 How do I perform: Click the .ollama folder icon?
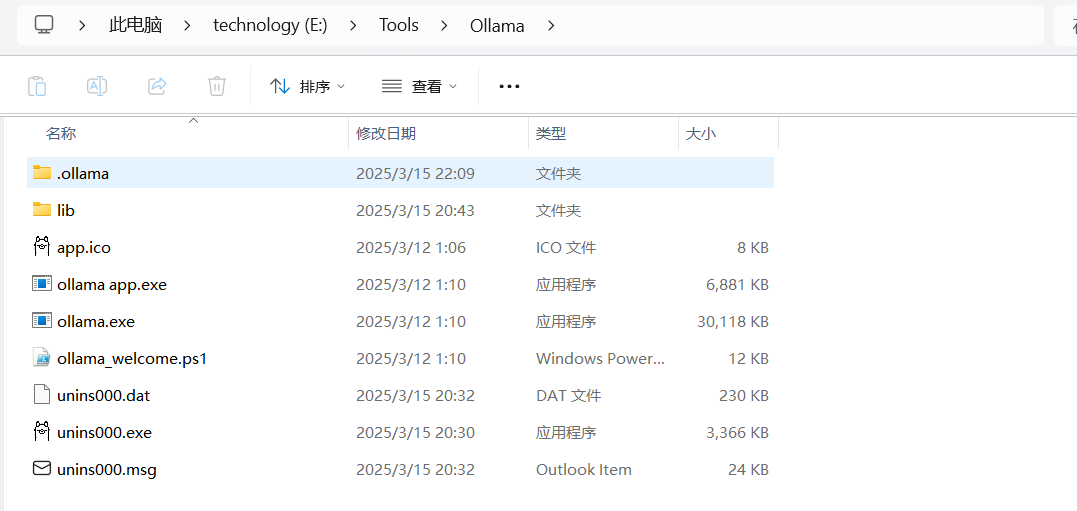[42, 172]
